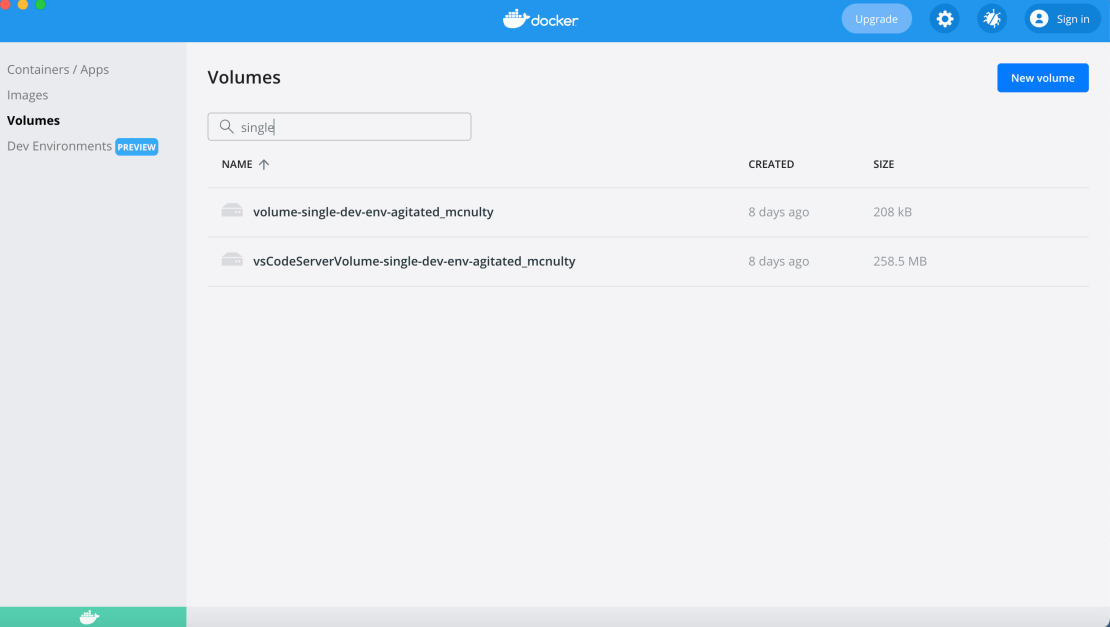This screenshot has width=1110, height=627.
Task: Go to Containers / Apps in sidebar
Action: (58, 70)
